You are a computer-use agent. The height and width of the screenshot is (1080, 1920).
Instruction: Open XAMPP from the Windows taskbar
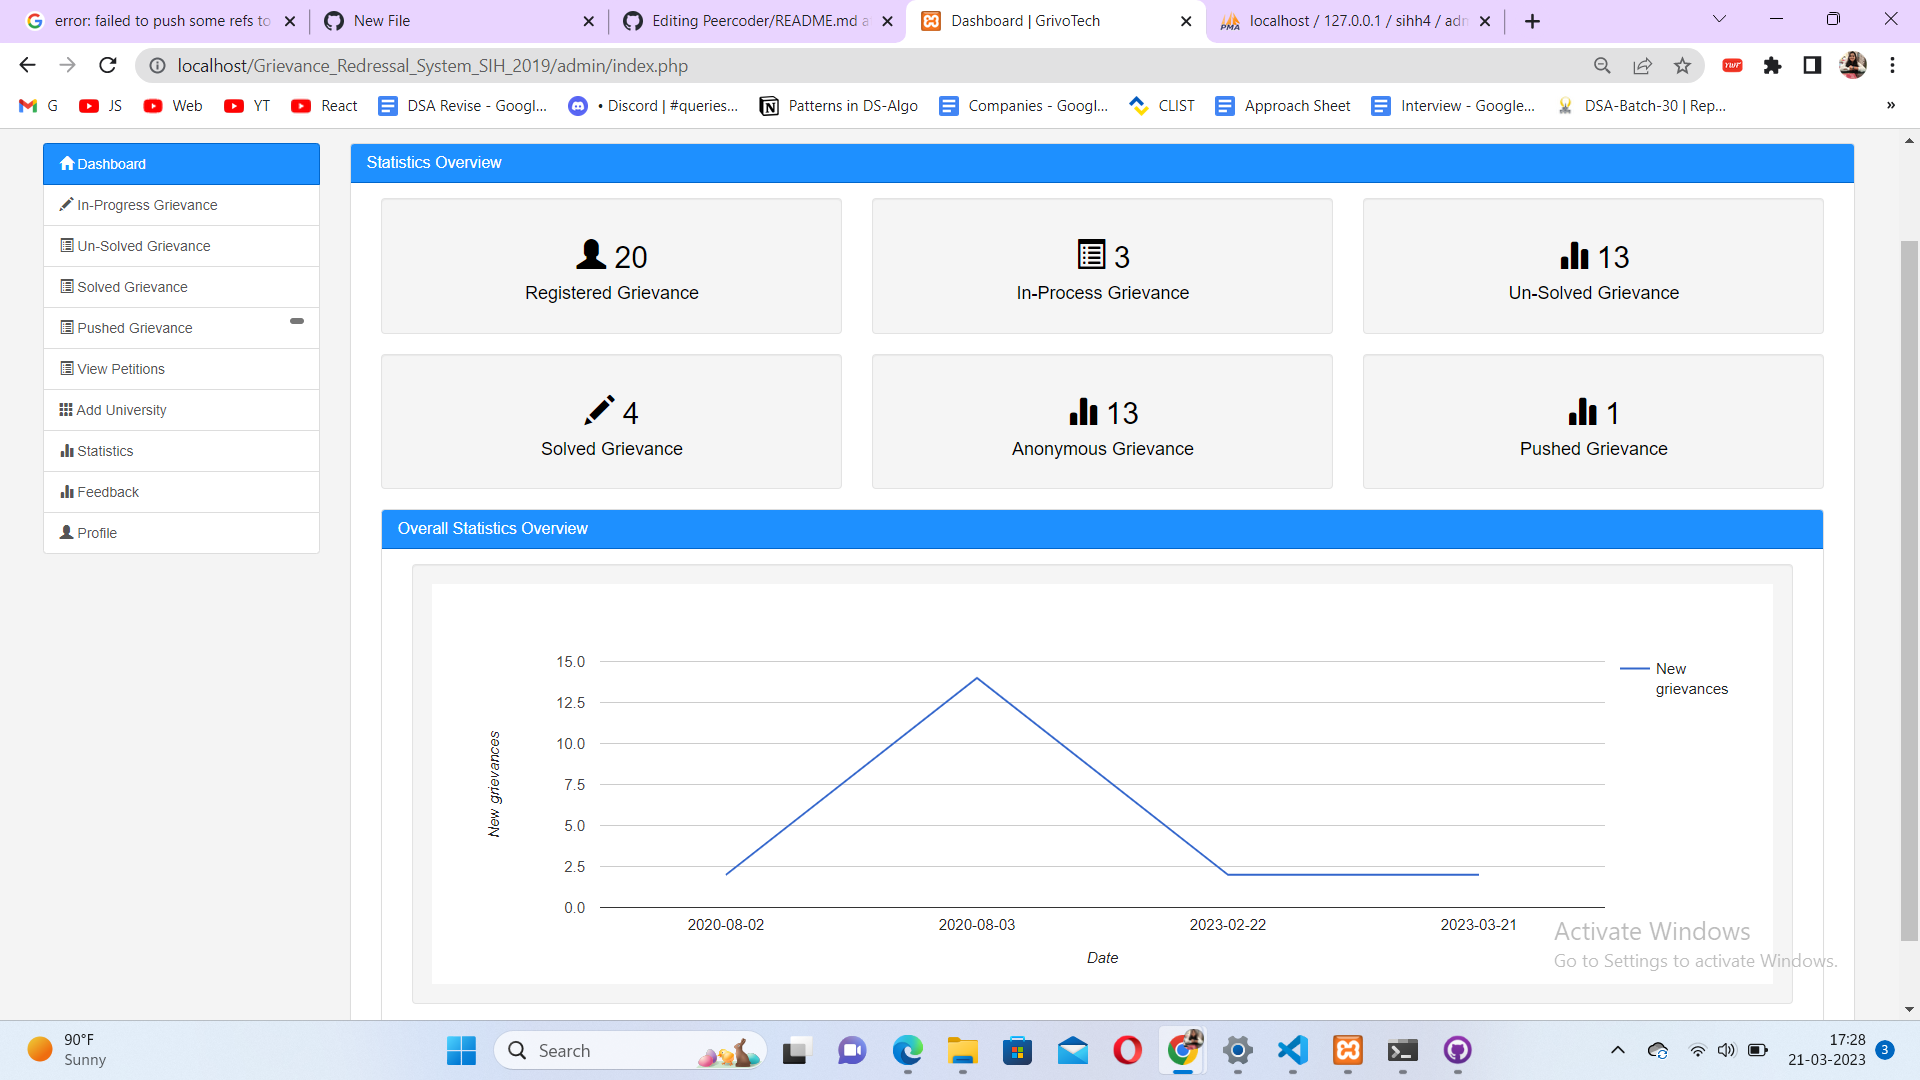(1348, 1050)
